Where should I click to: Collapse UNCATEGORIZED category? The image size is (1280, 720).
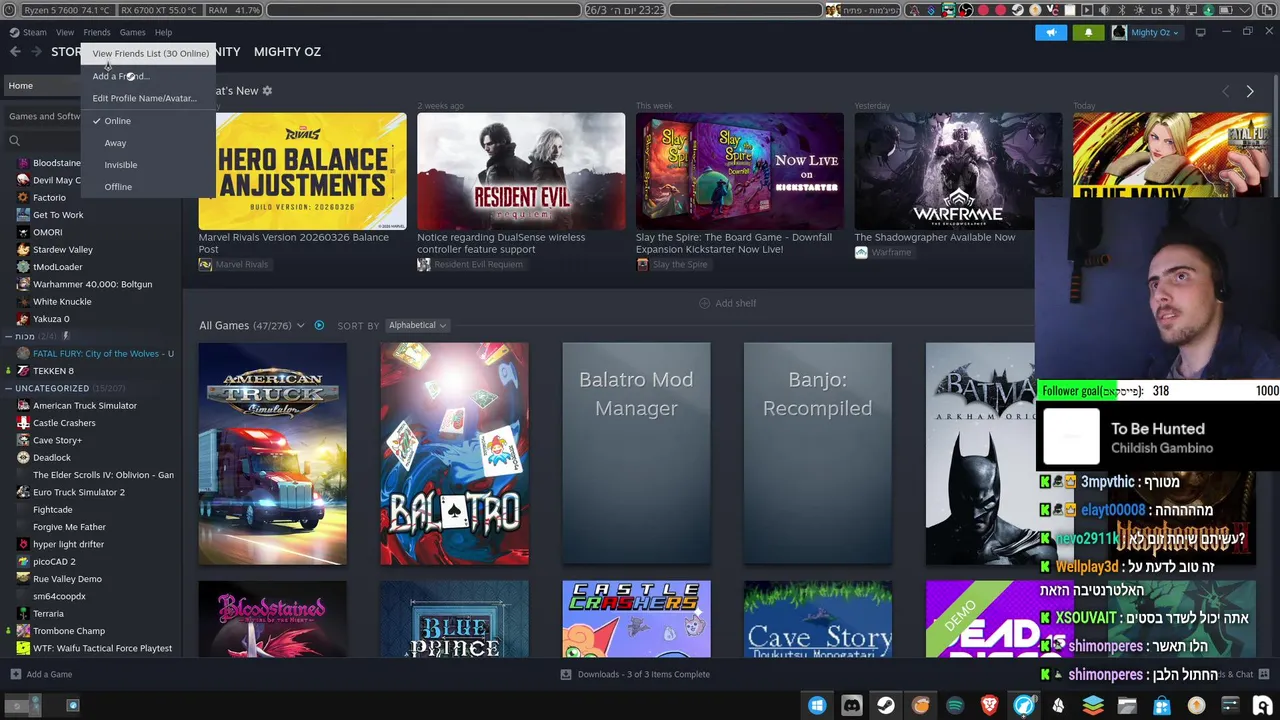tap(8, 388)
